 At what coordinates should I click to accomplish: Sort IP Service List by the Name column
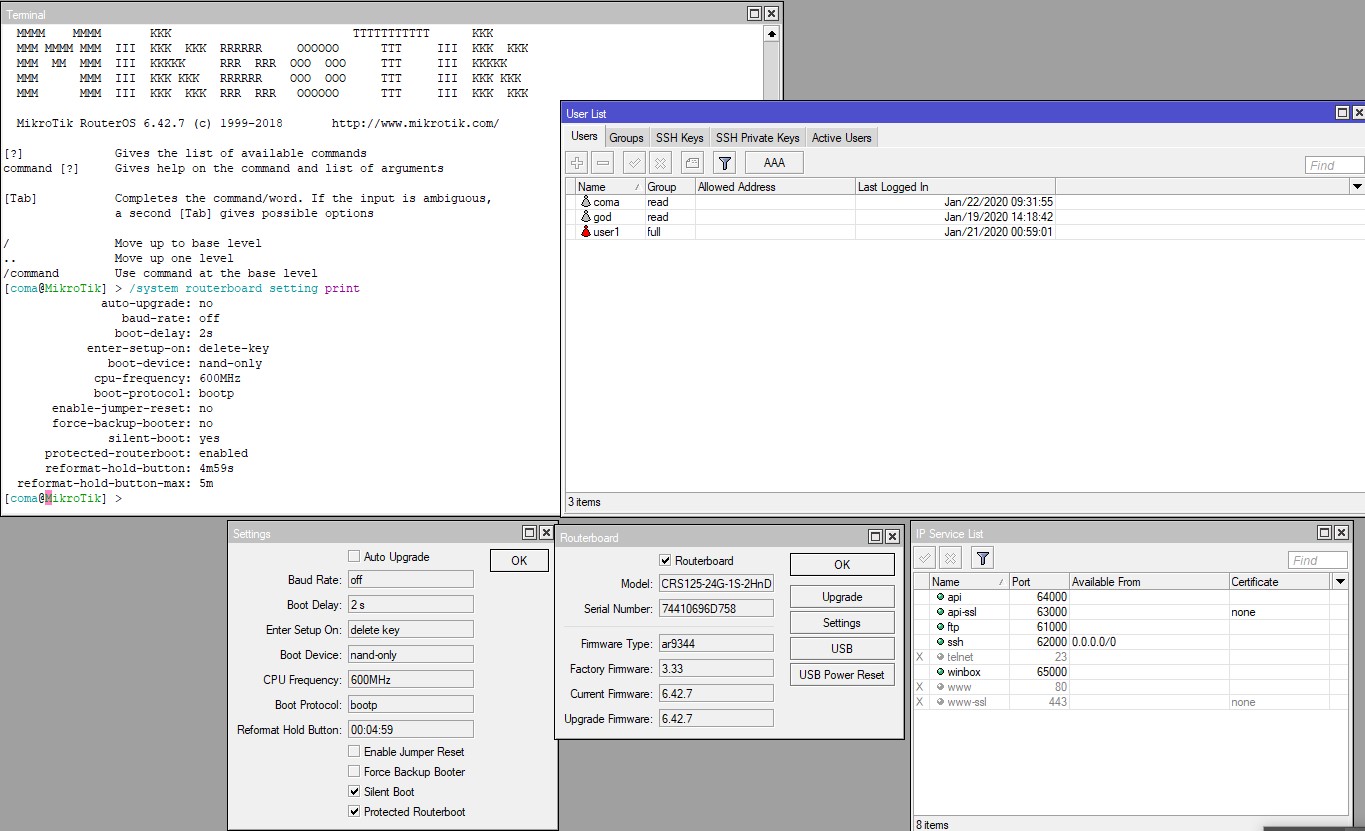(x=968, y=581)
